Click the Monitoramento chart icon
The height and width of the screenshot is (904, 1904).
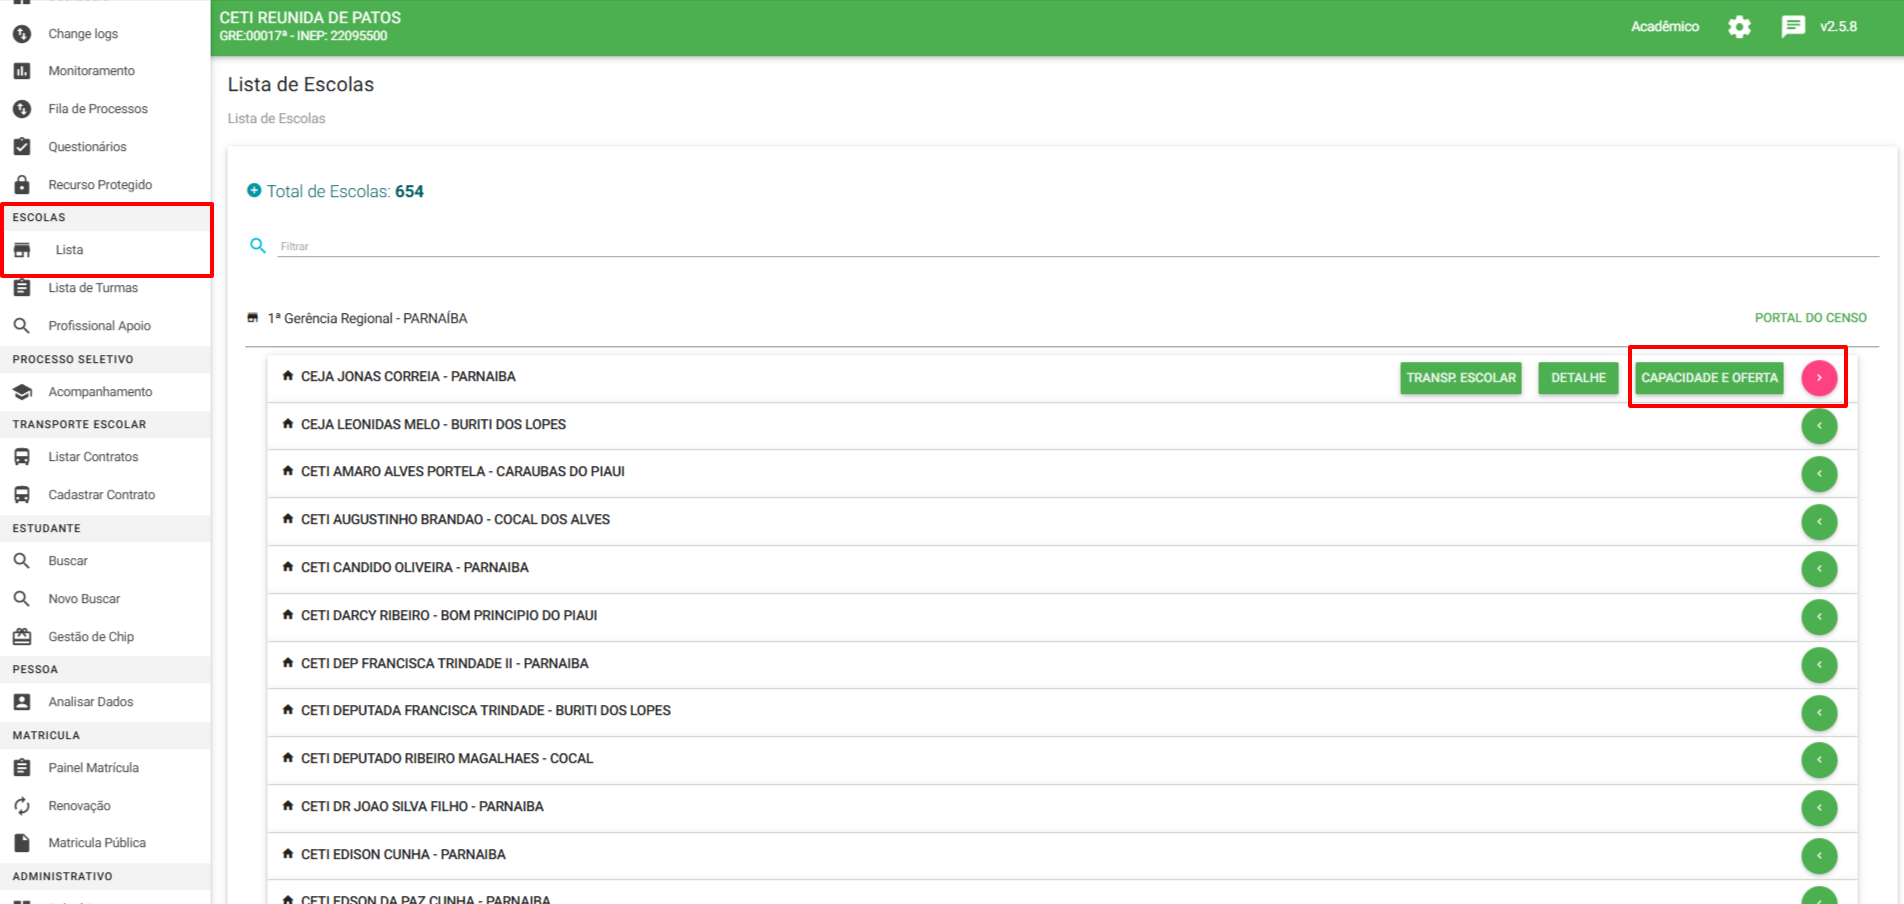pyautogui.click(x=22, y=71)
